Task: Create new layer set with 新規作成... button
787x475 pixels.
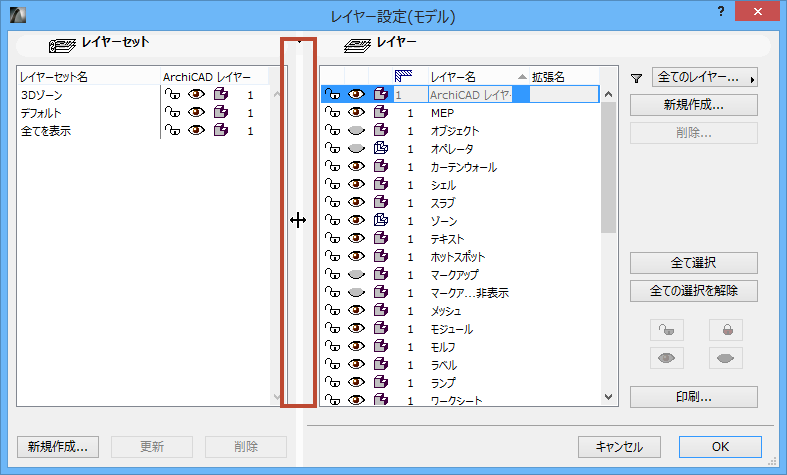Action: pyautogui.click(x=58, y=447)
